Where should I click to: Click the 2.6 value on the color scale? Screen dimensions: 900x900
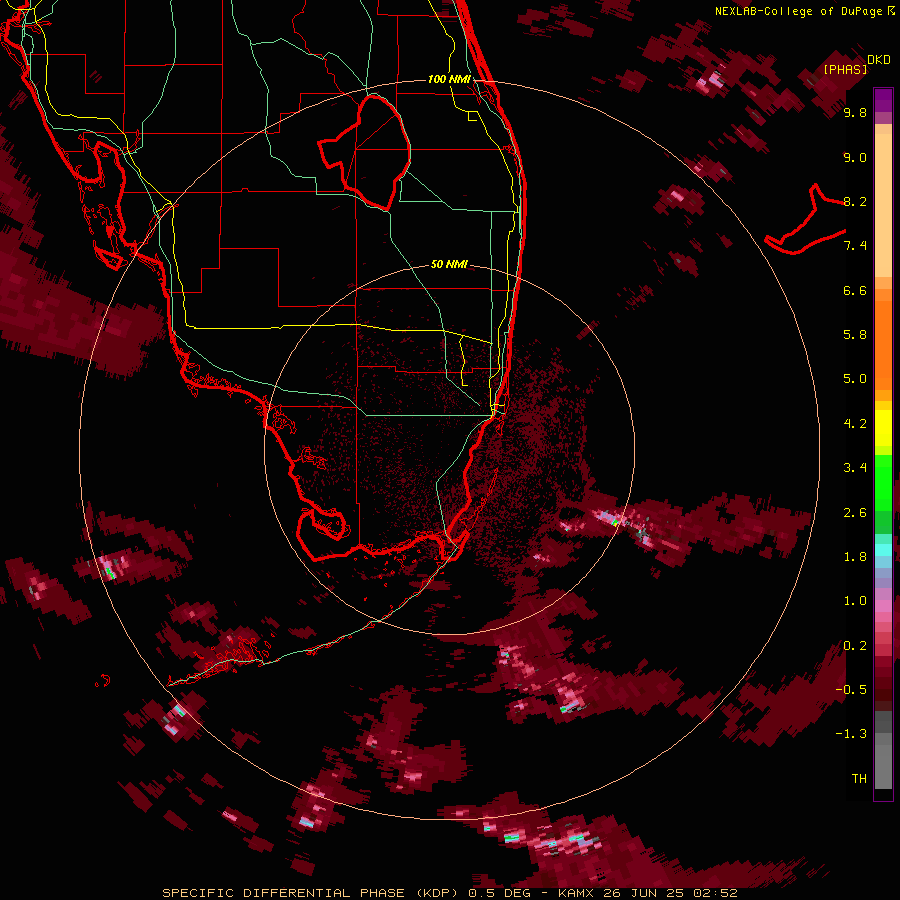click(855, 513)
